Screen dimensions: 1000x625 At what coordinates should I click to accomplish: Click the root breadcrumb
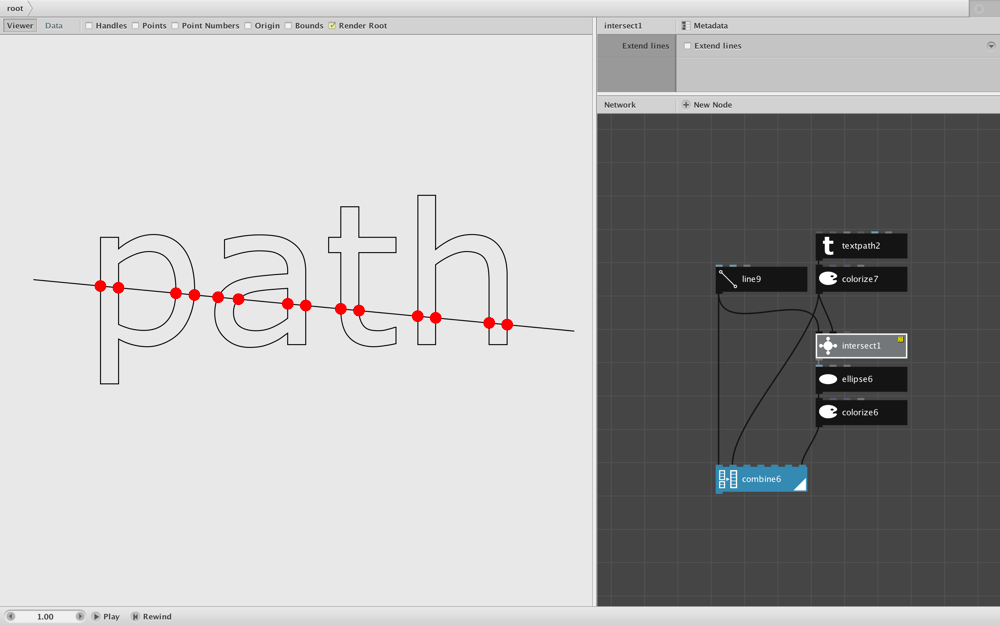click(15, 8)
